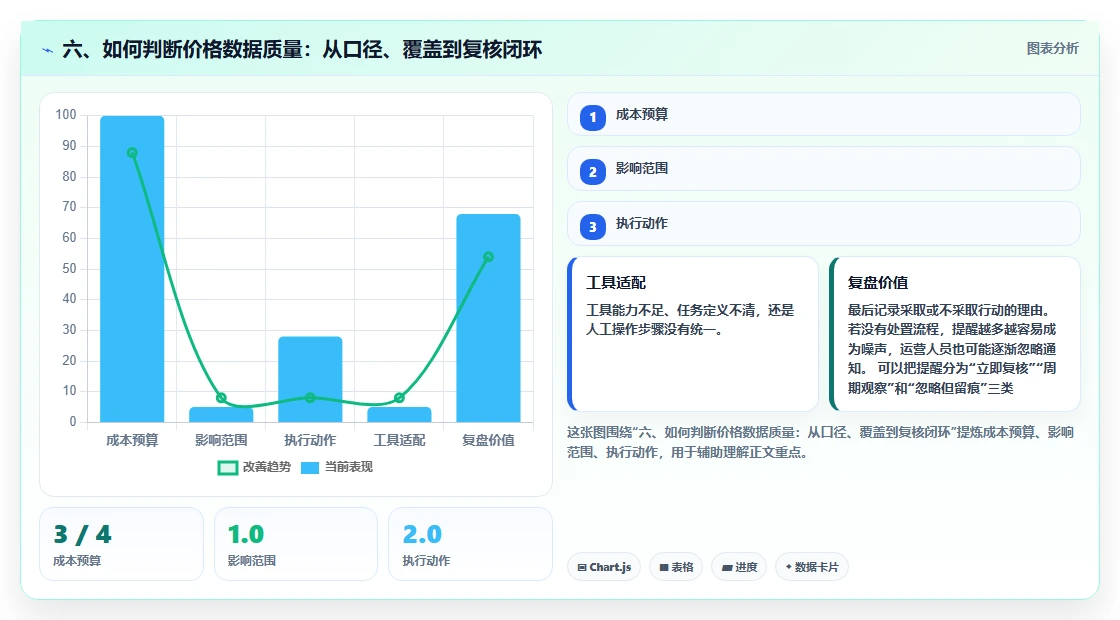Click the 影响范围 bar in the chart
This screenshot has height=620, width=1120.
click(x=221, y=414)
